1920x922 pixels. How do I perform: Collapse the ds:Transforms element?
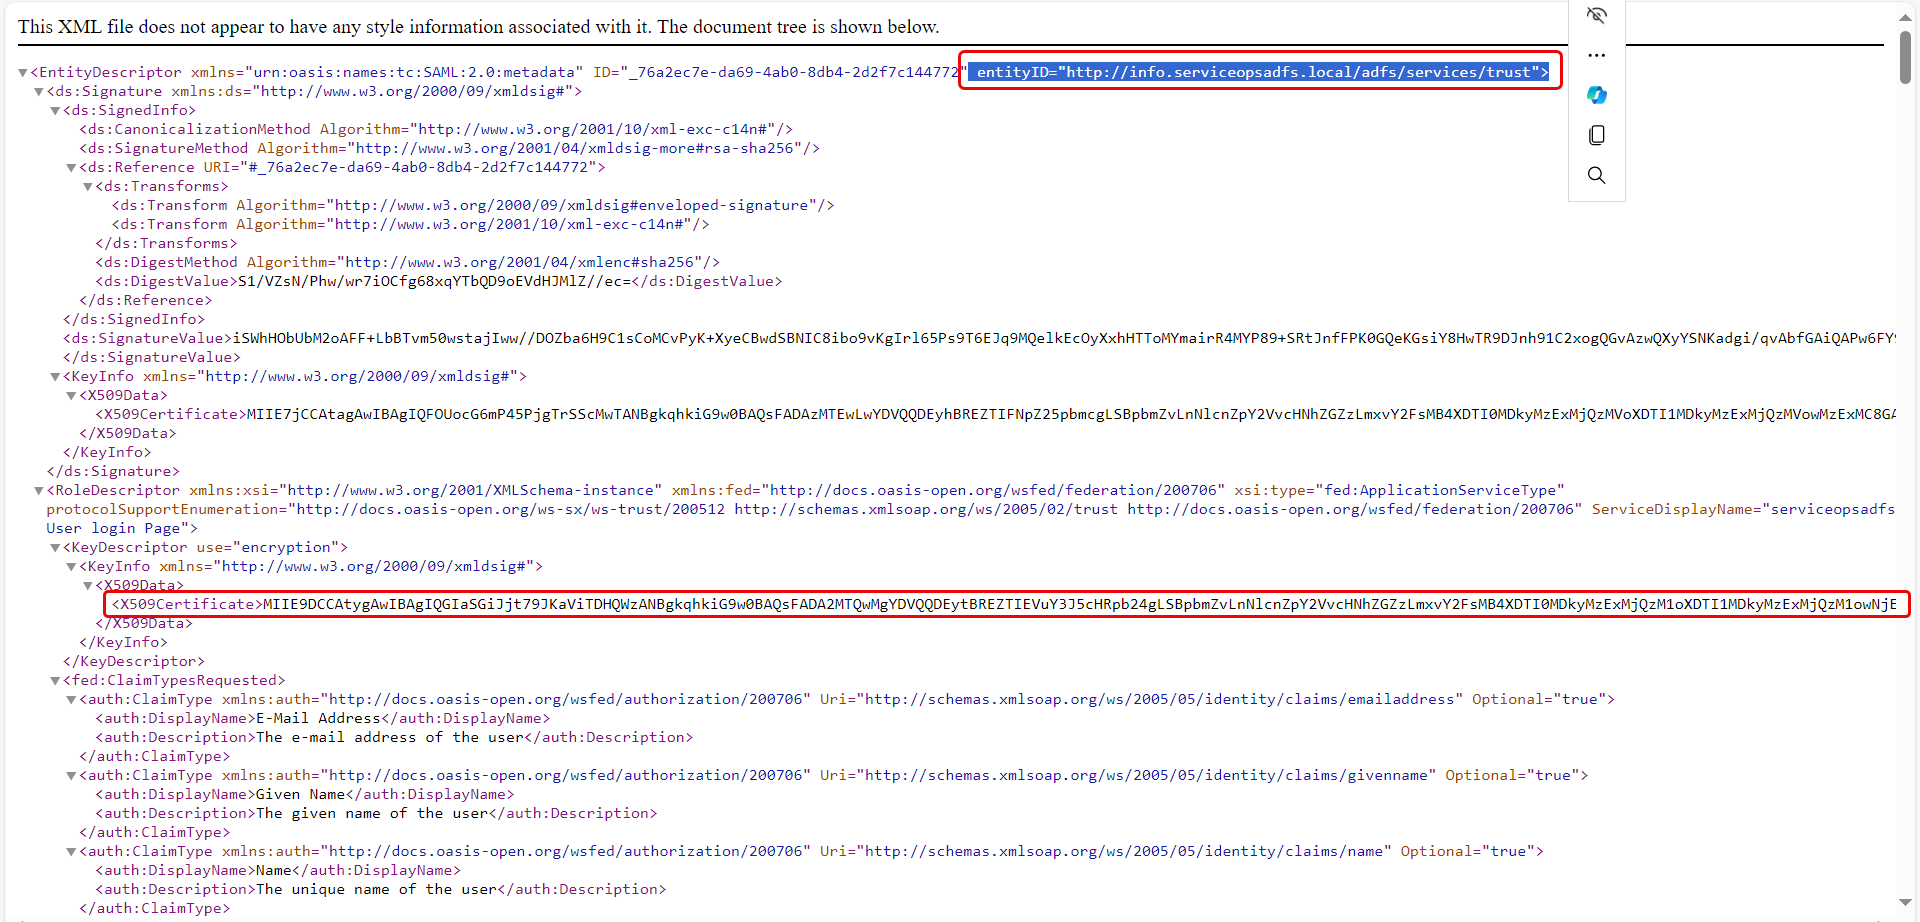point(86,186)
